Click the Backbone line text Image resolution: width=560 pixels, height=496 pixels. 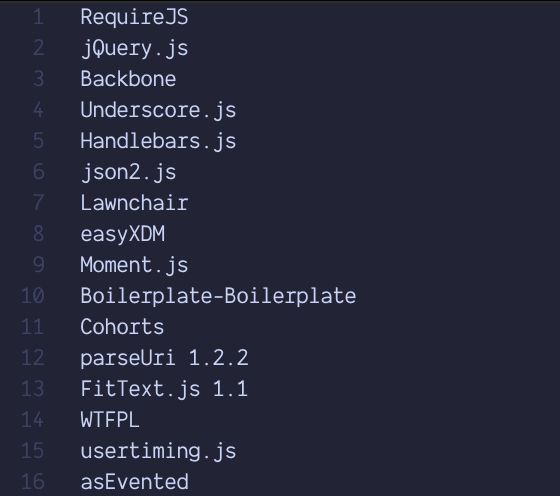pos(128,79)
